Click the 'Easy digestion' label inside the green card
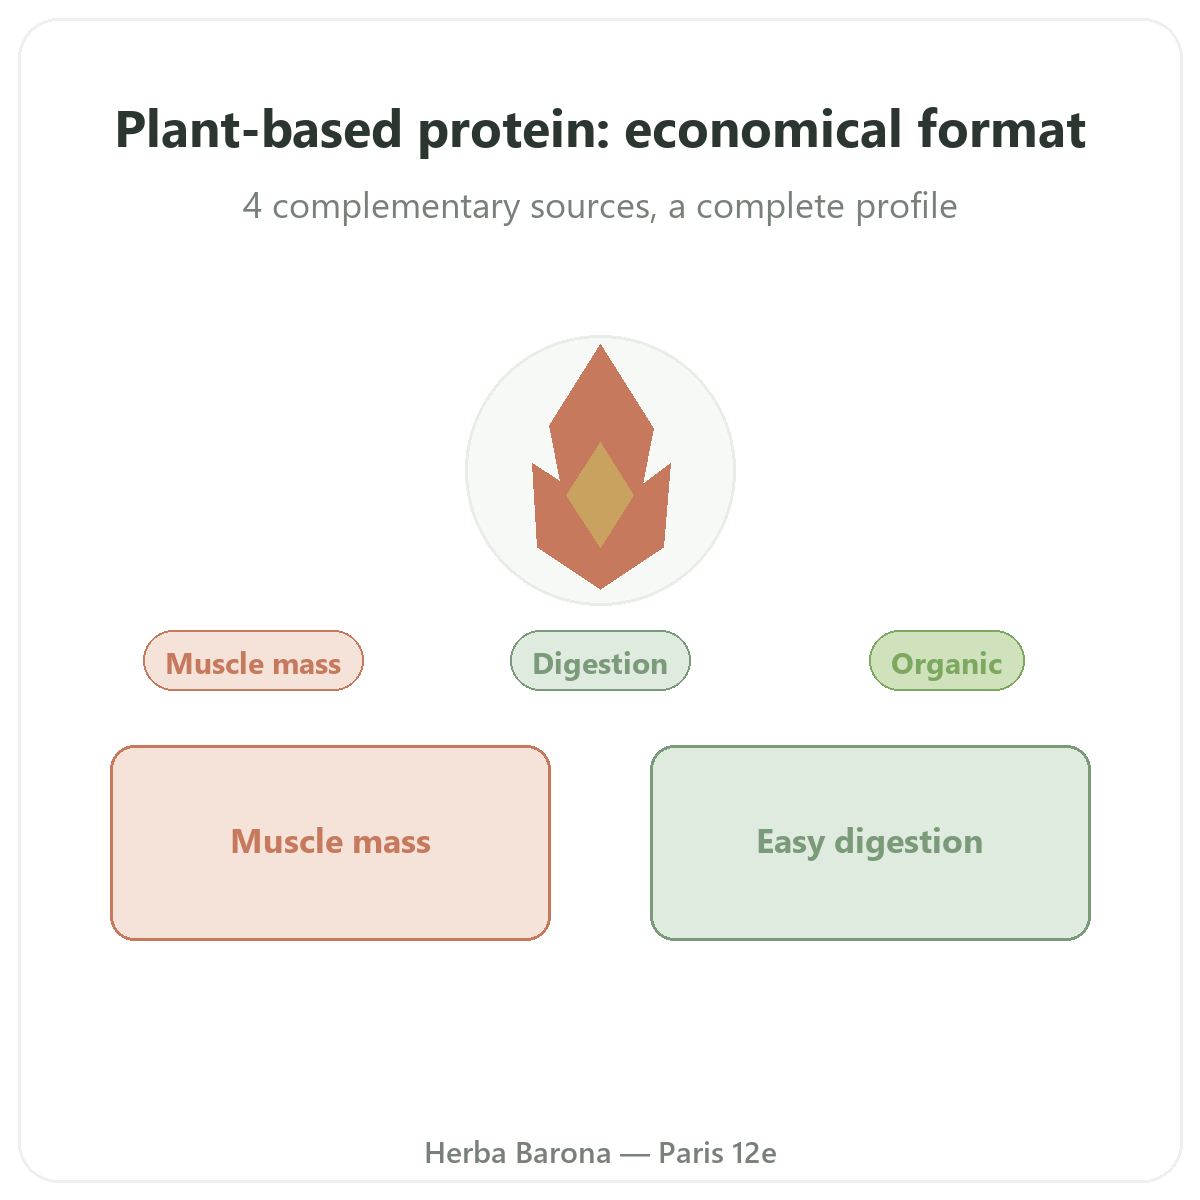Screen dimensions: 1200x1200 click(870, 842)
